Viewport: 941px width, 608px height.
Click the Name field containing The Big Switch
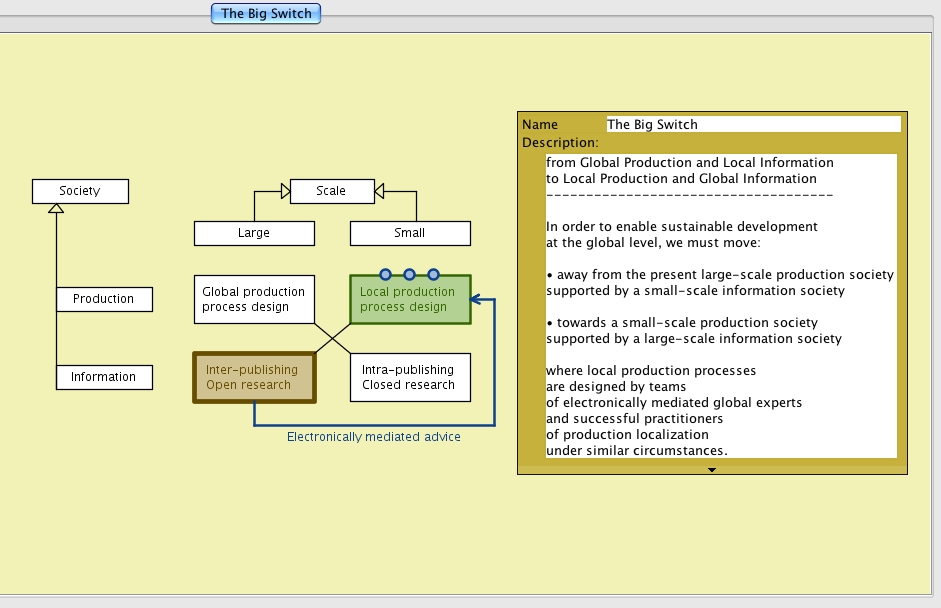[x=752, y=125]
